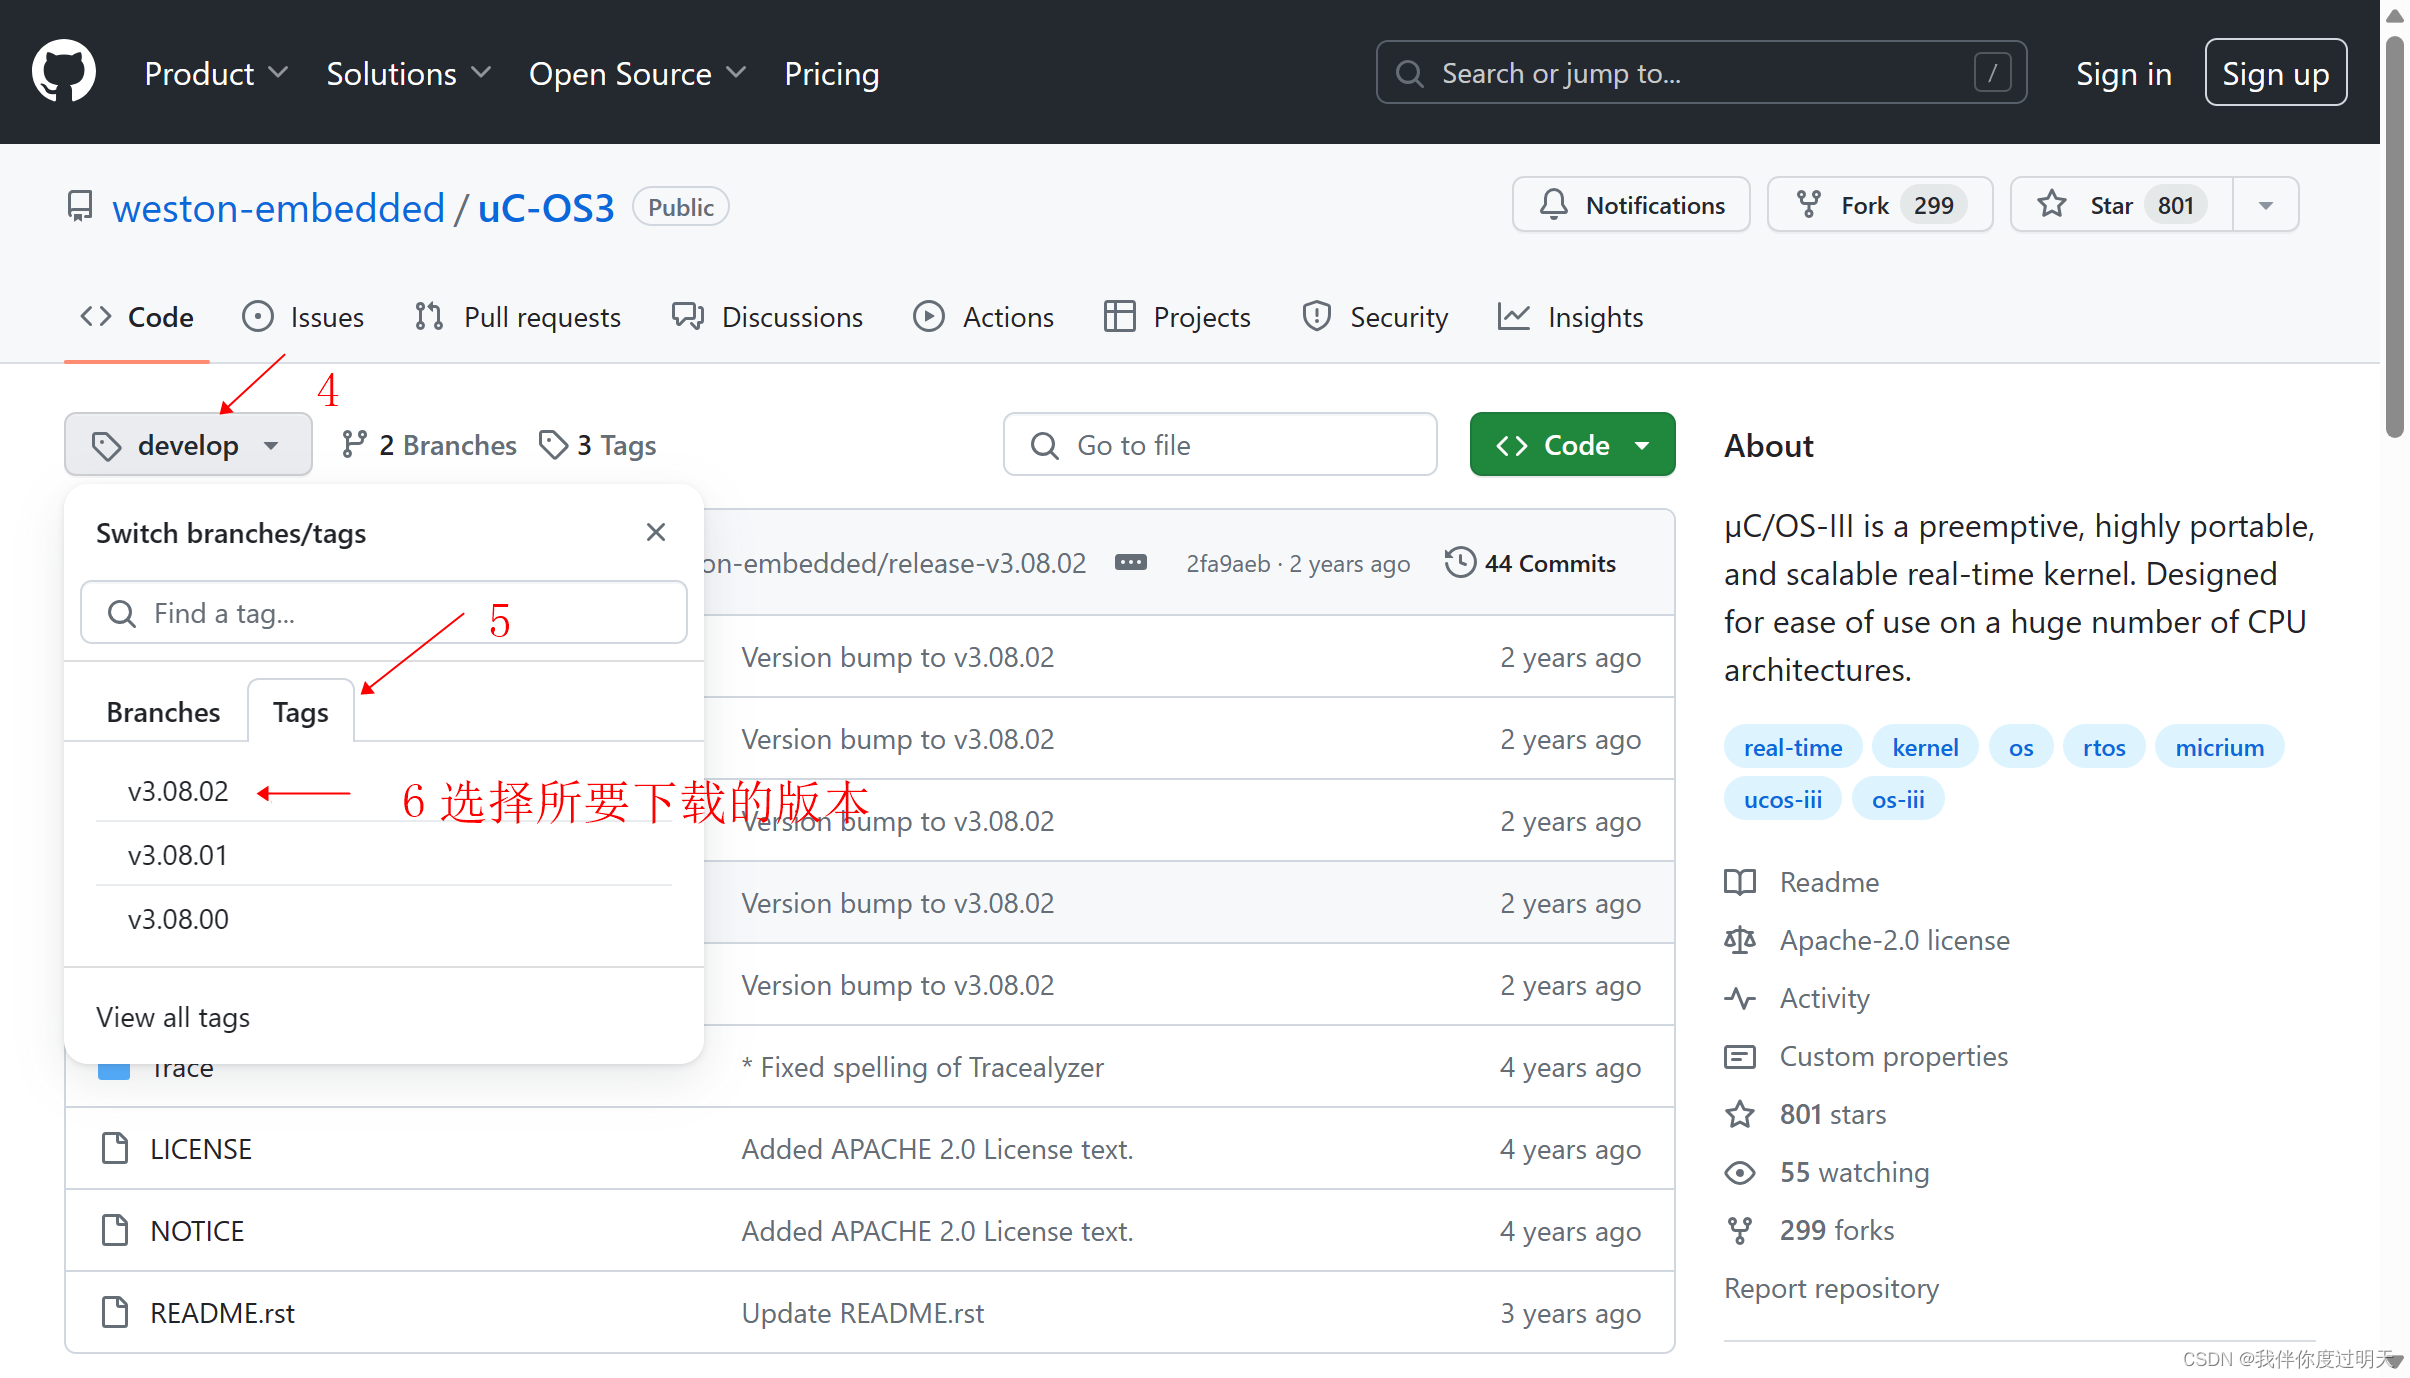Image resolution: width=2410 pixels, height=1378 pixels.
Task: Click the Sign up button
Action: pyautogui.click(x=2275, y=73)
